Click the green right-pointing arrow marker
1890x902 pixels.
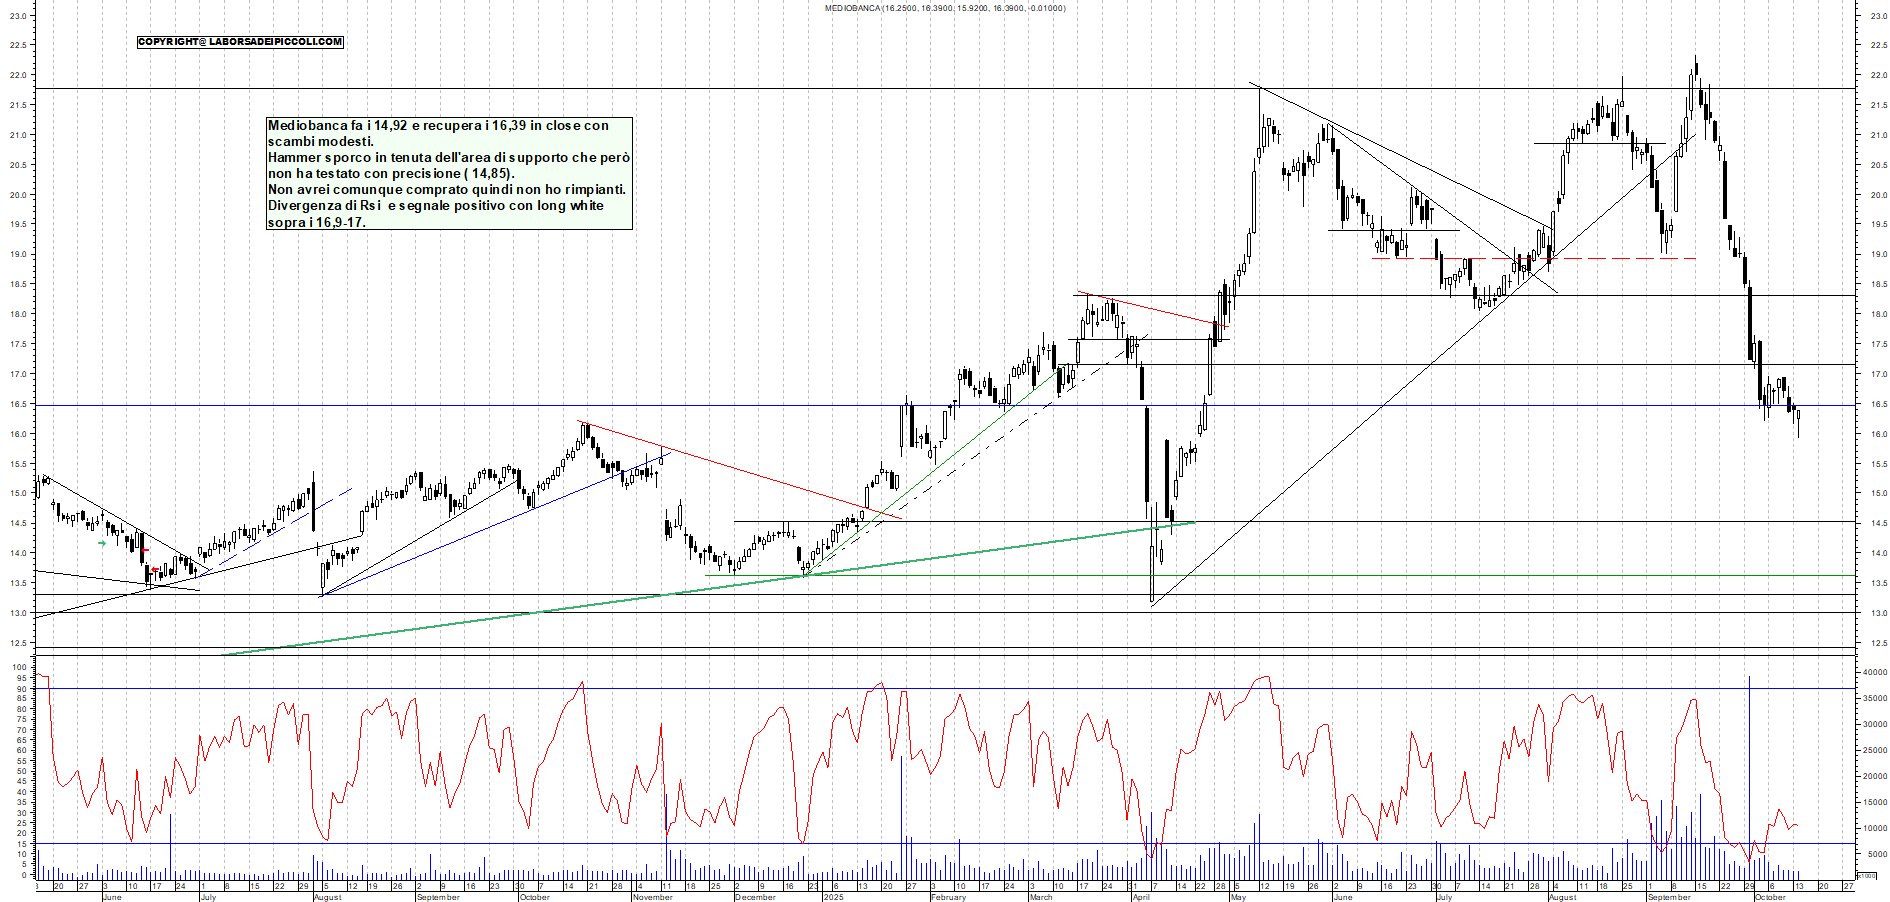102,543
